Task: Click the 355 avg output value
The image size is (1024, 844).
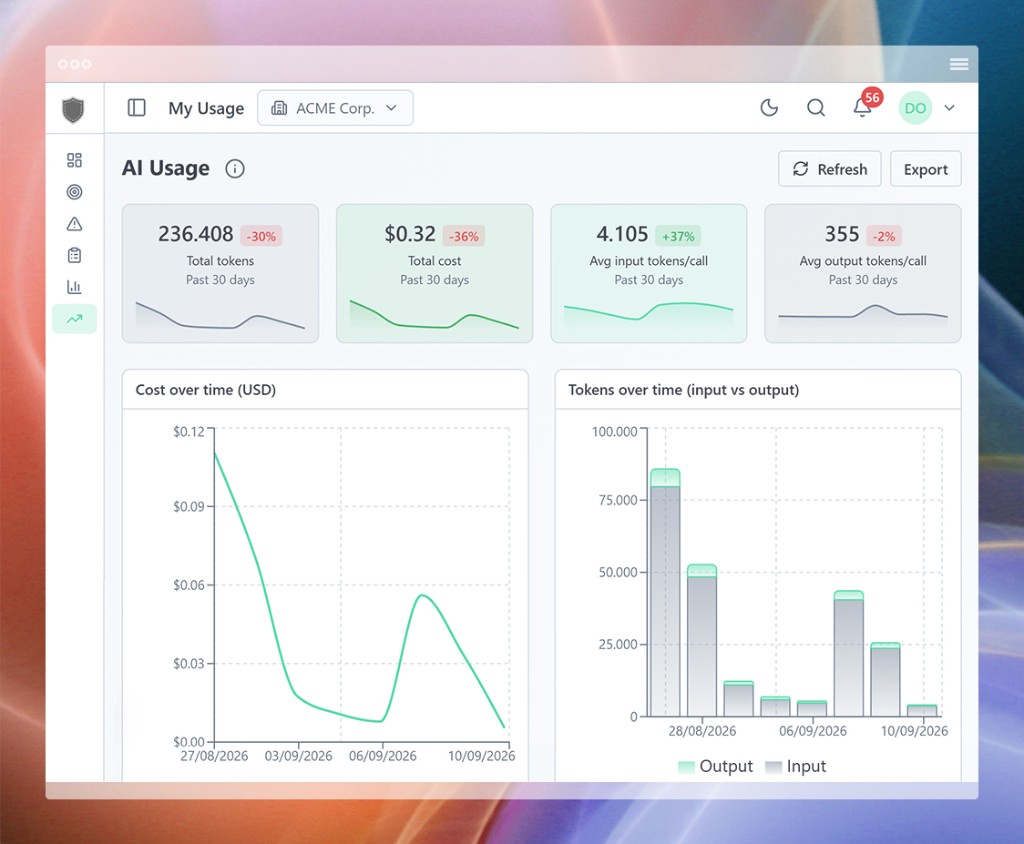Action: tap(842, 234)
